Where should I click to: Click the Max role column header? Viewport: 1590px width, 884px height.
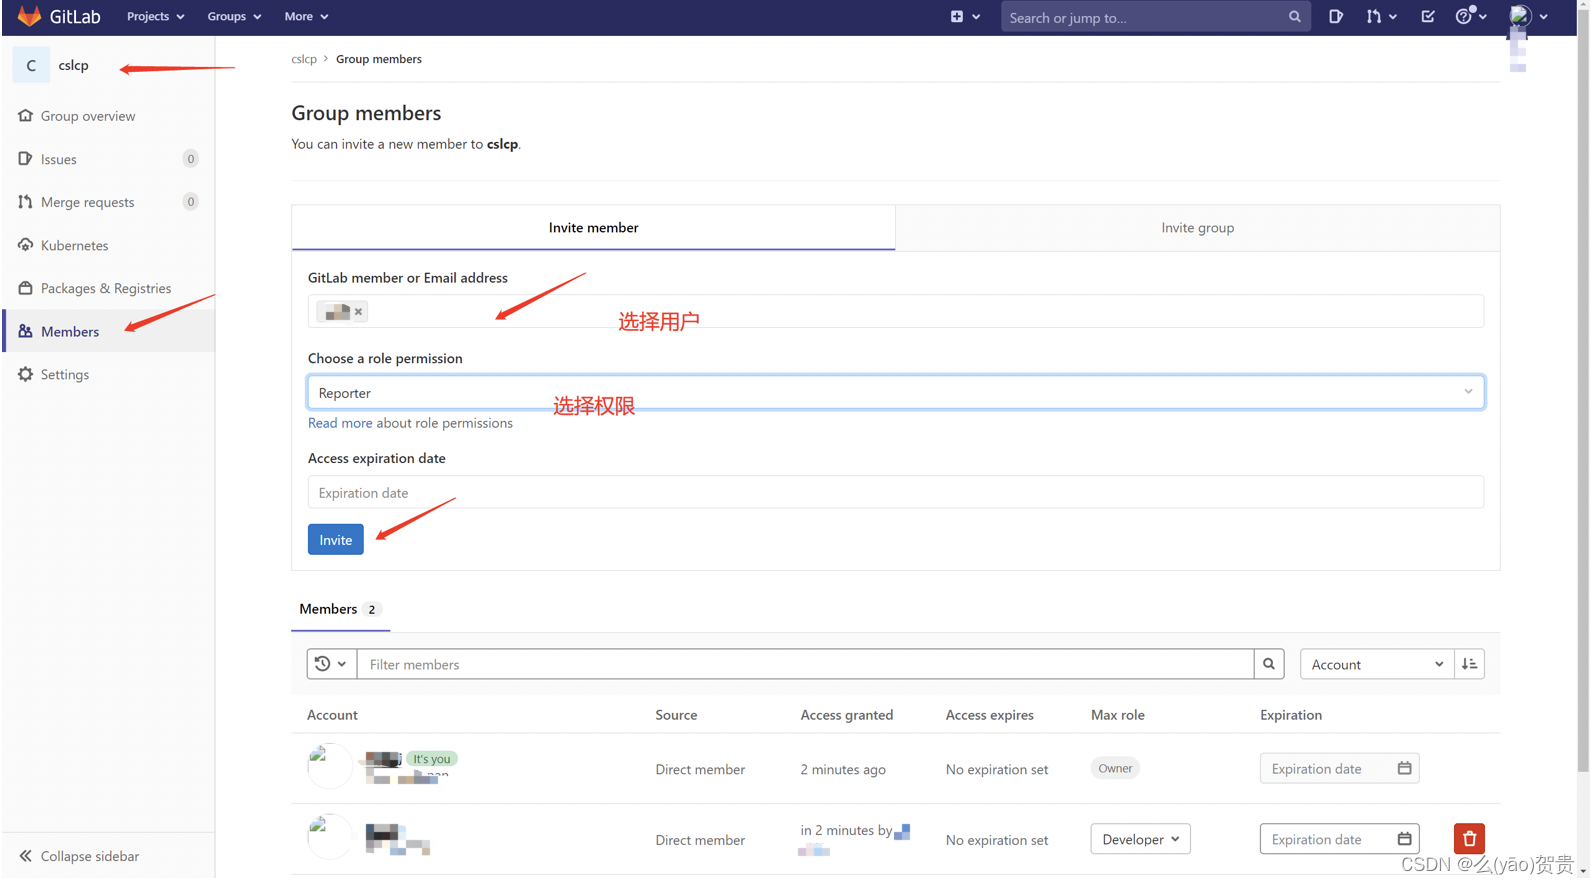1118,715
